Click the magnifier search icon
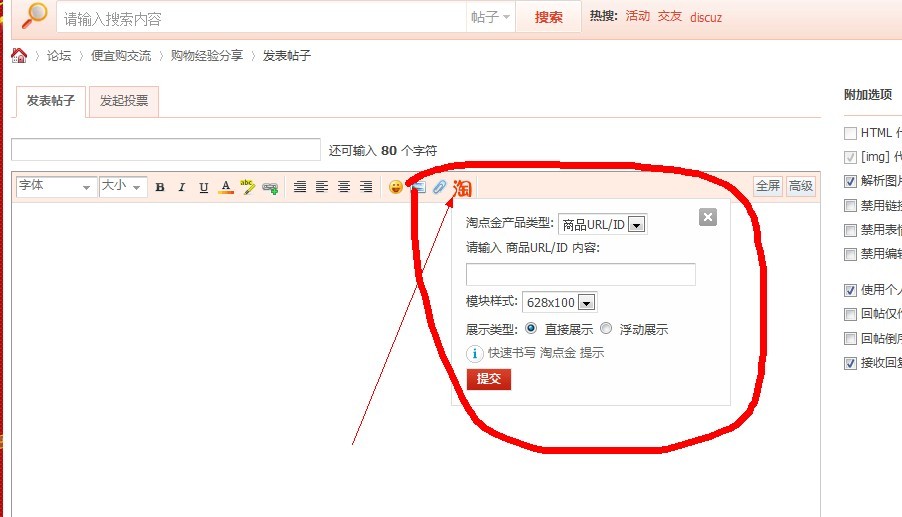The width and height of the screenshot is (902, 517). [34, 15]
